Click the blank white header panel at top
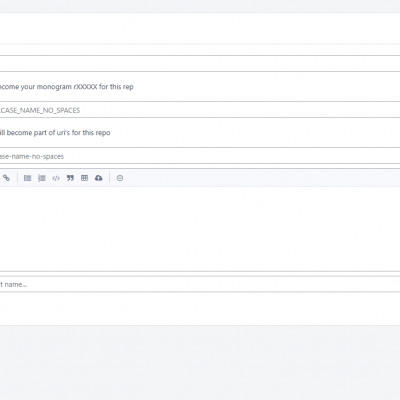 200,28
